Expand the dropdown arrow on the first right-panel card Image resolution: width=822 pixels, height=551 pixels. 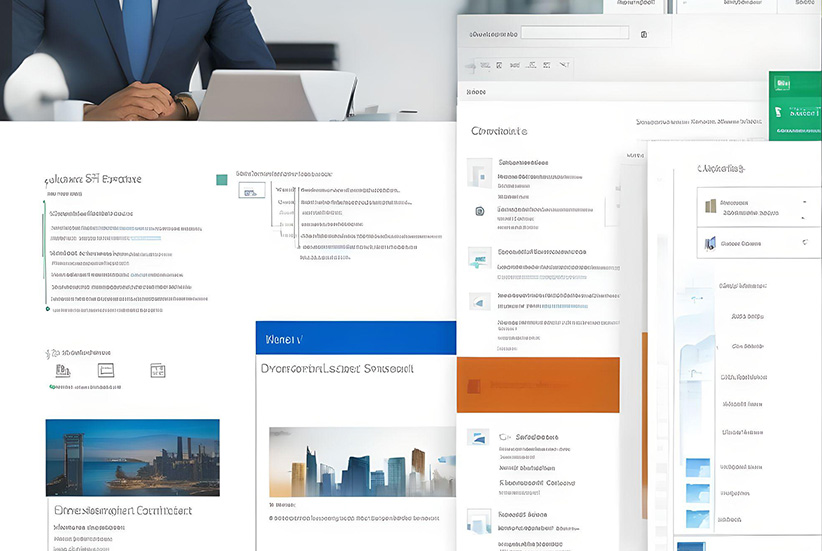(804, 202)
